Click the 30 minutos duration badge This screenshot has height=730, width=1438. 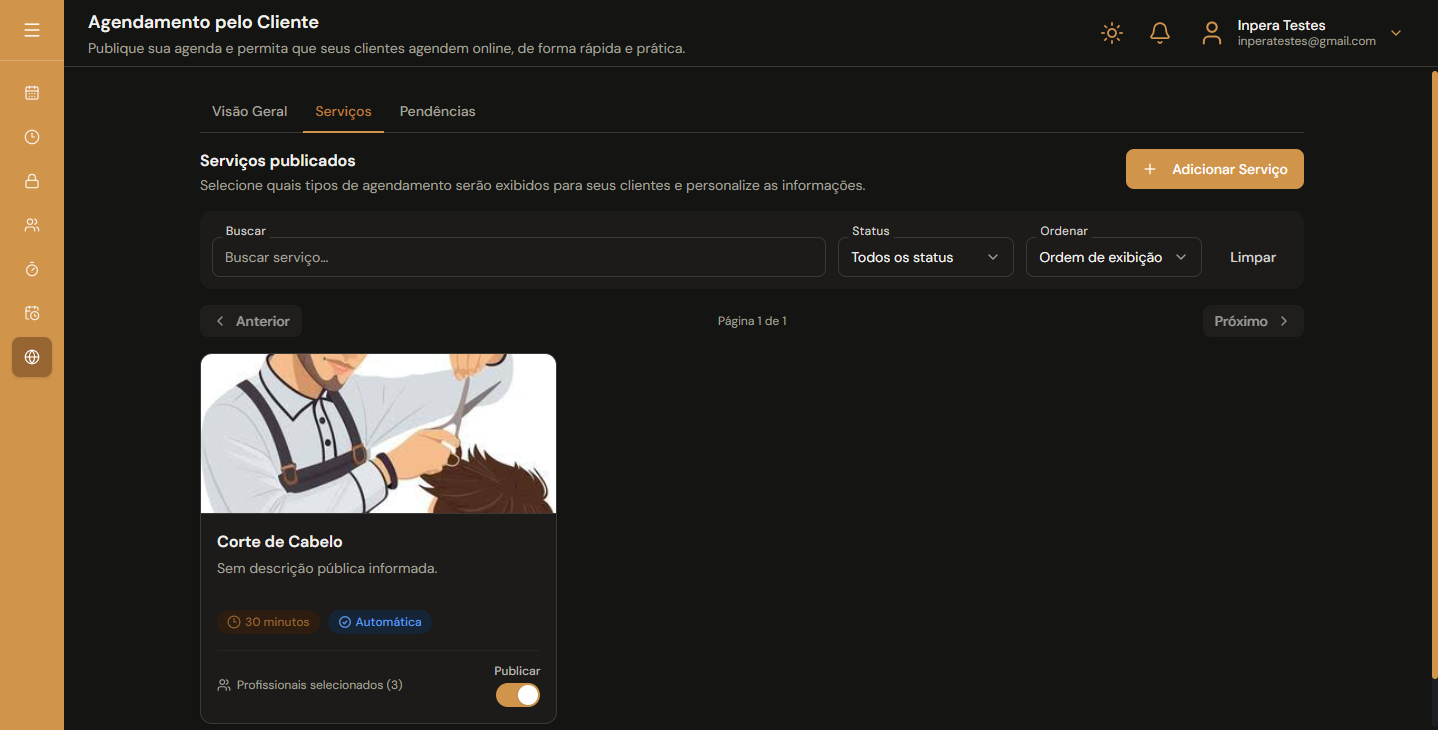pyautogui.click(x=268, y=622)
